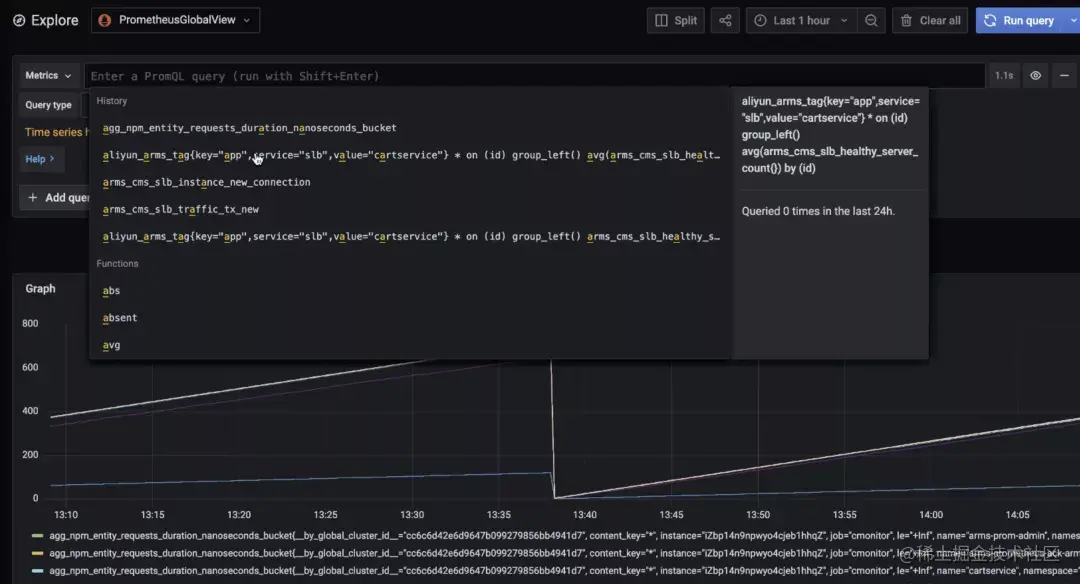Click the 13:40 time axis label

pos(585,514)
